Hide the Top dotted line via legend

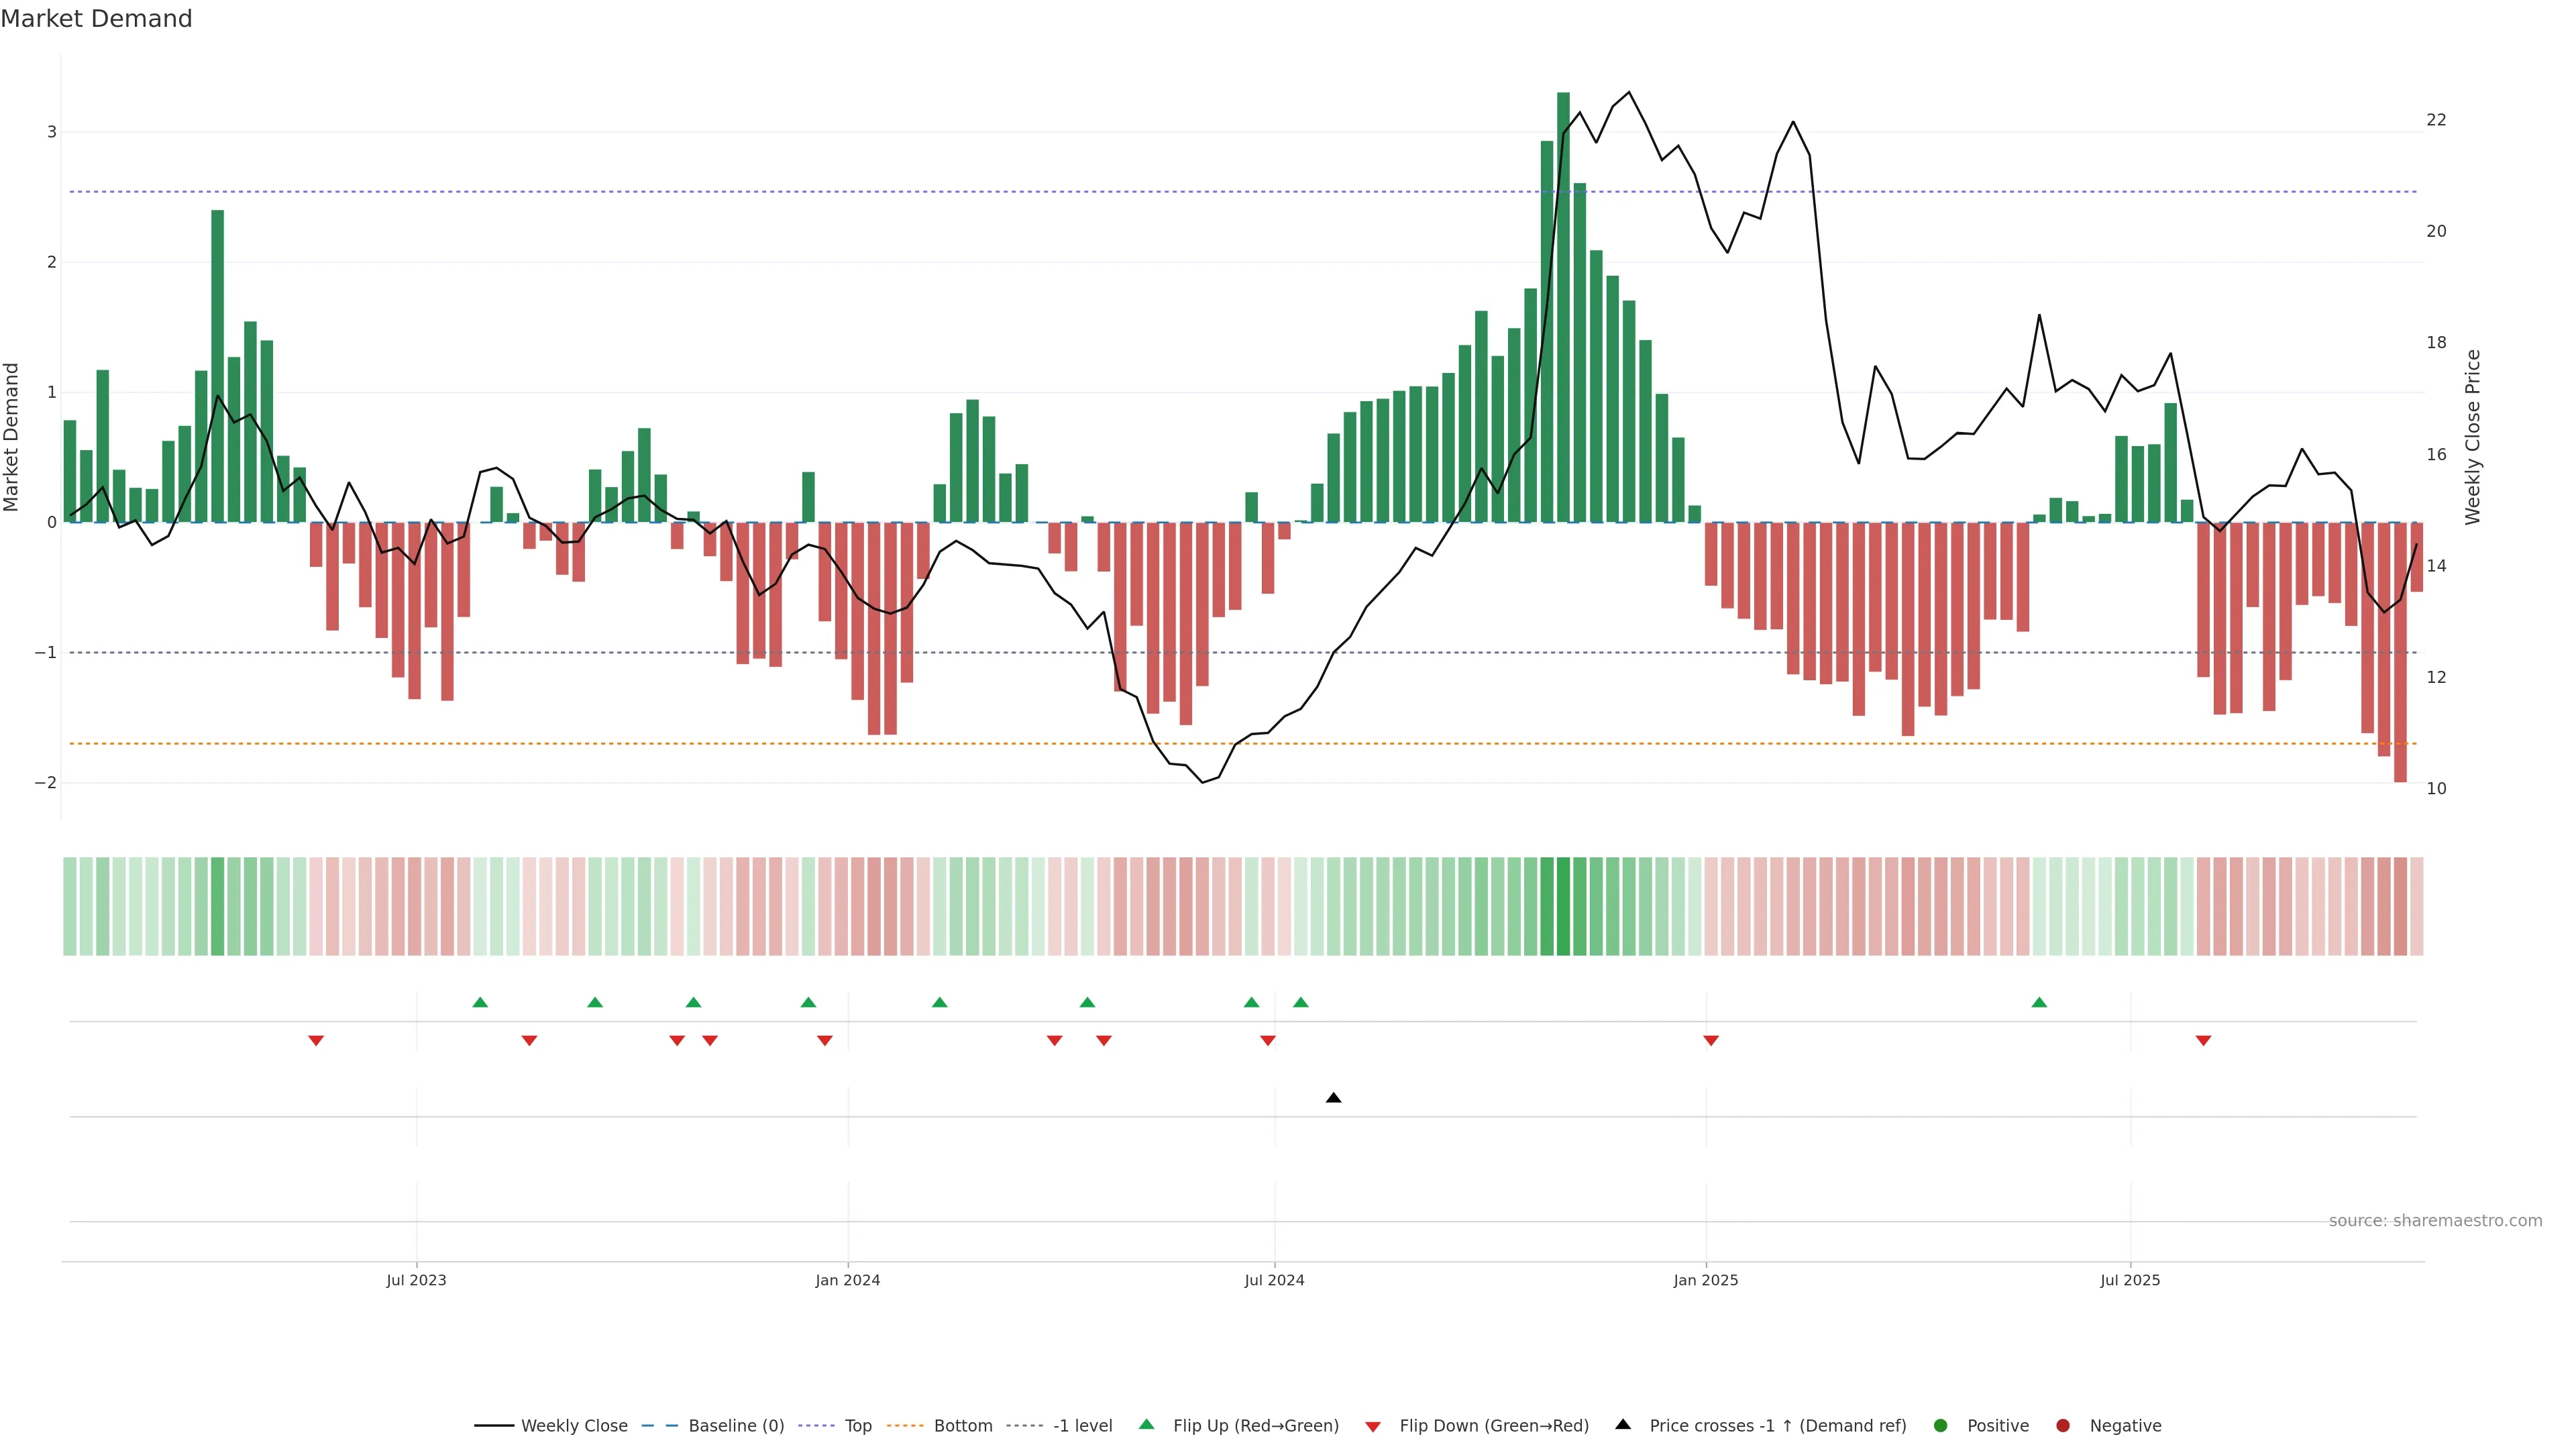(x=857, y=1426)
